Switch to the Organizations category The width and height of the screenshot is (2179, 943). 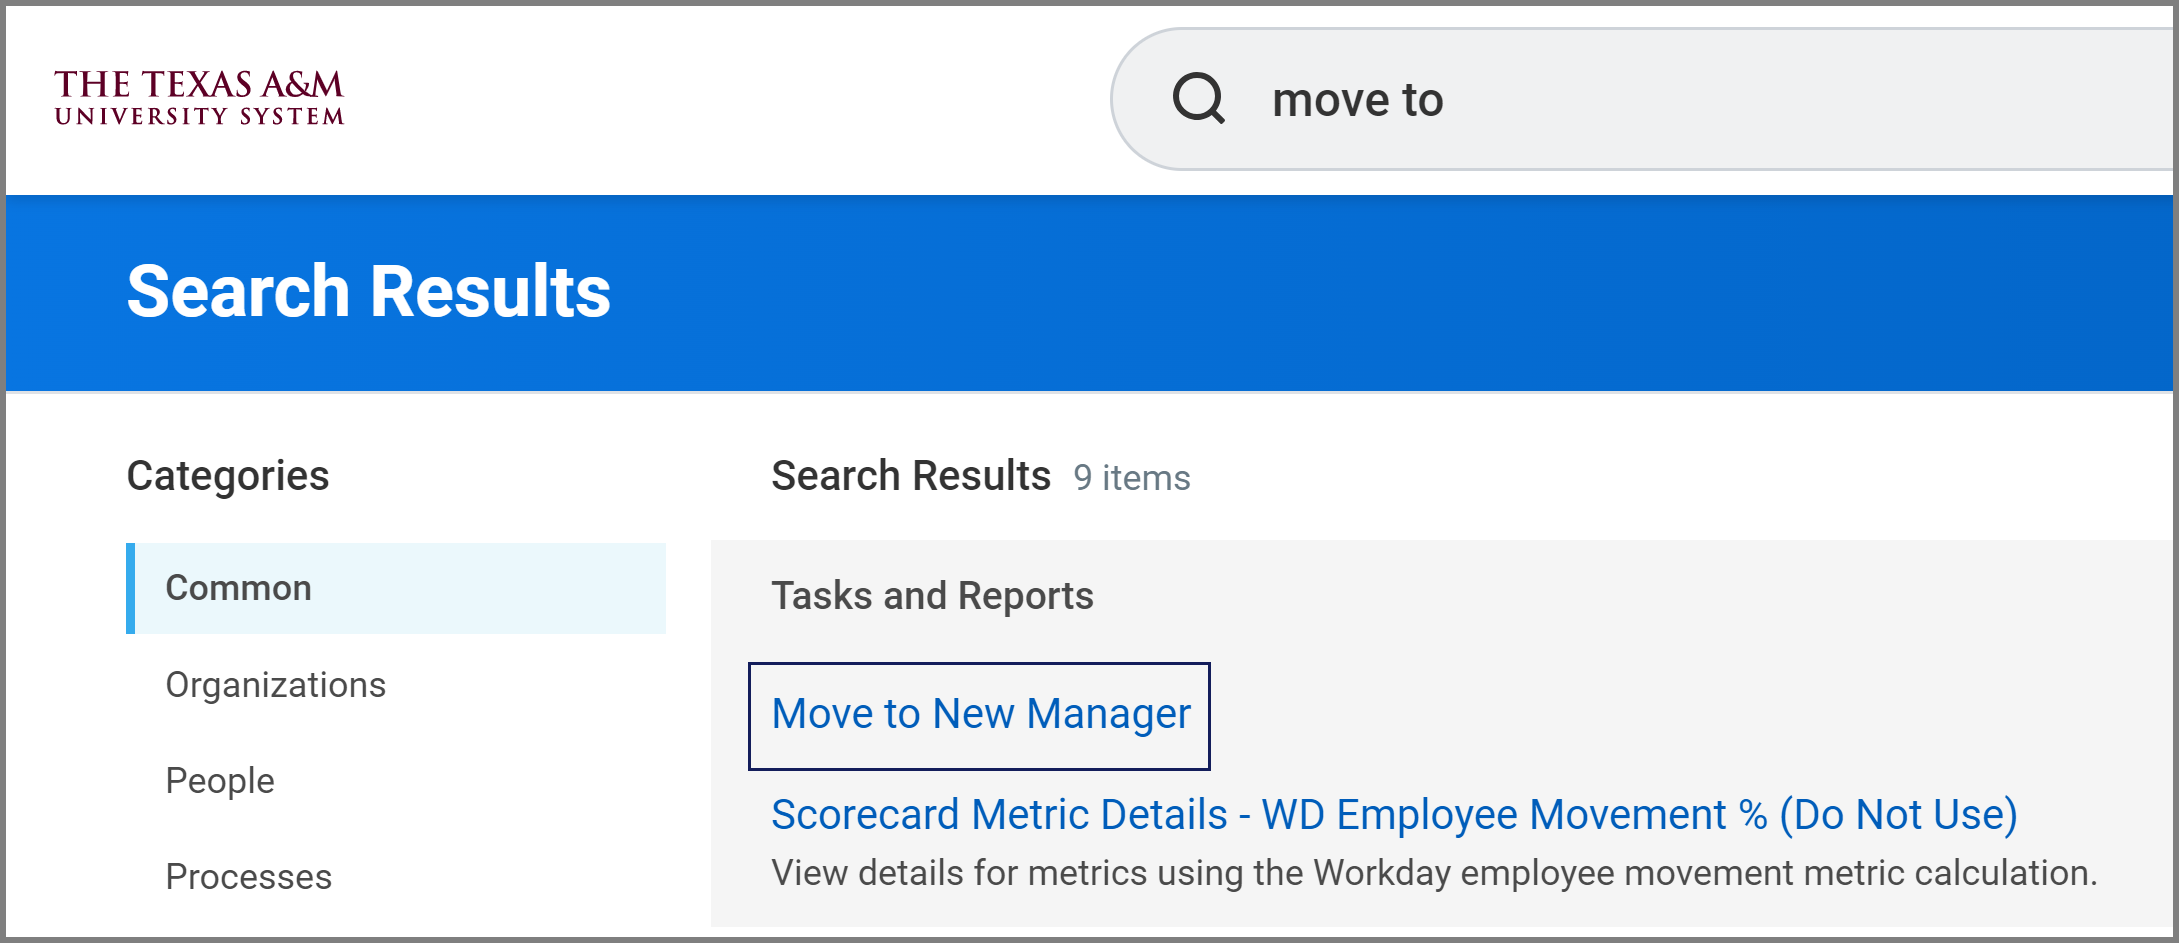(x=275, y=685)
